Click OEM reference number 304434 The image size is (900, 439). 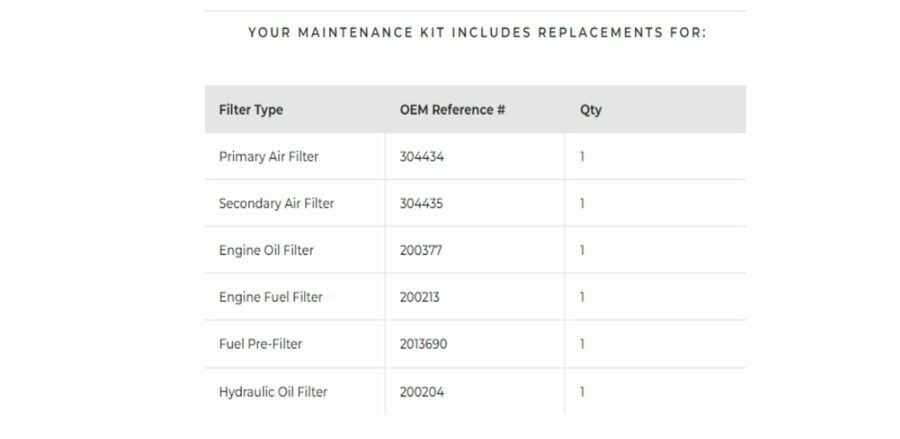coord(421,157)
